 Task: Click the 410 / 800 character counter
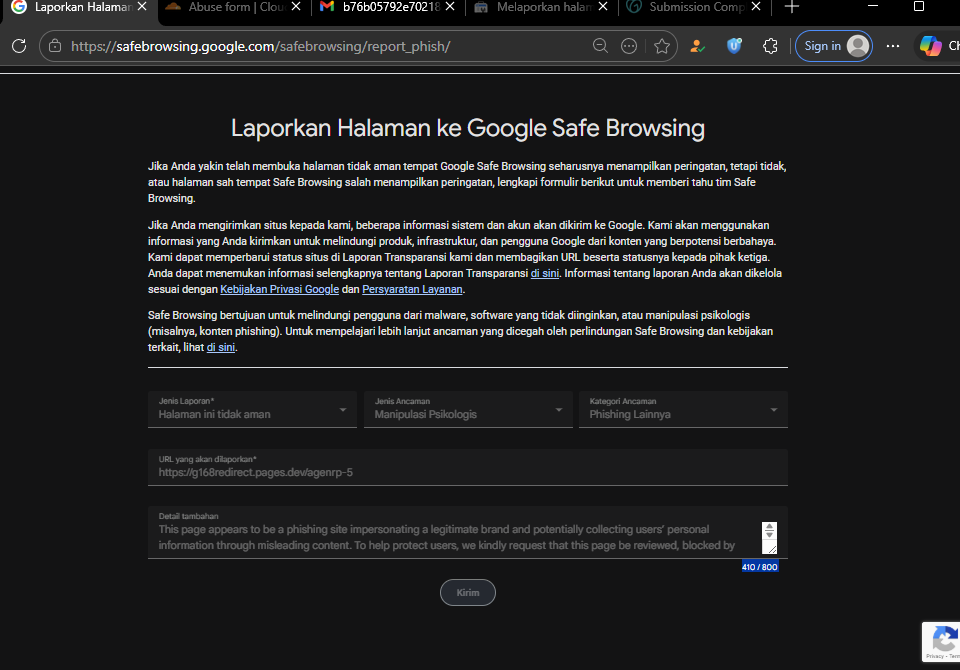point(760,567)
